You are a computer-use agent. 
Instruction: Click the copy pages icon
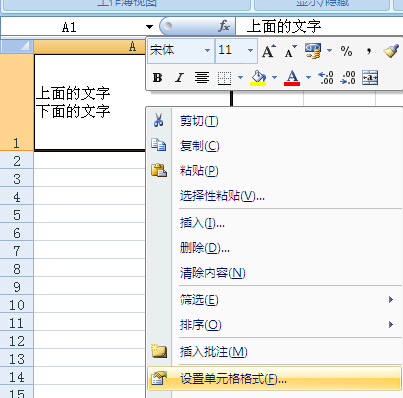click(159, 145)
